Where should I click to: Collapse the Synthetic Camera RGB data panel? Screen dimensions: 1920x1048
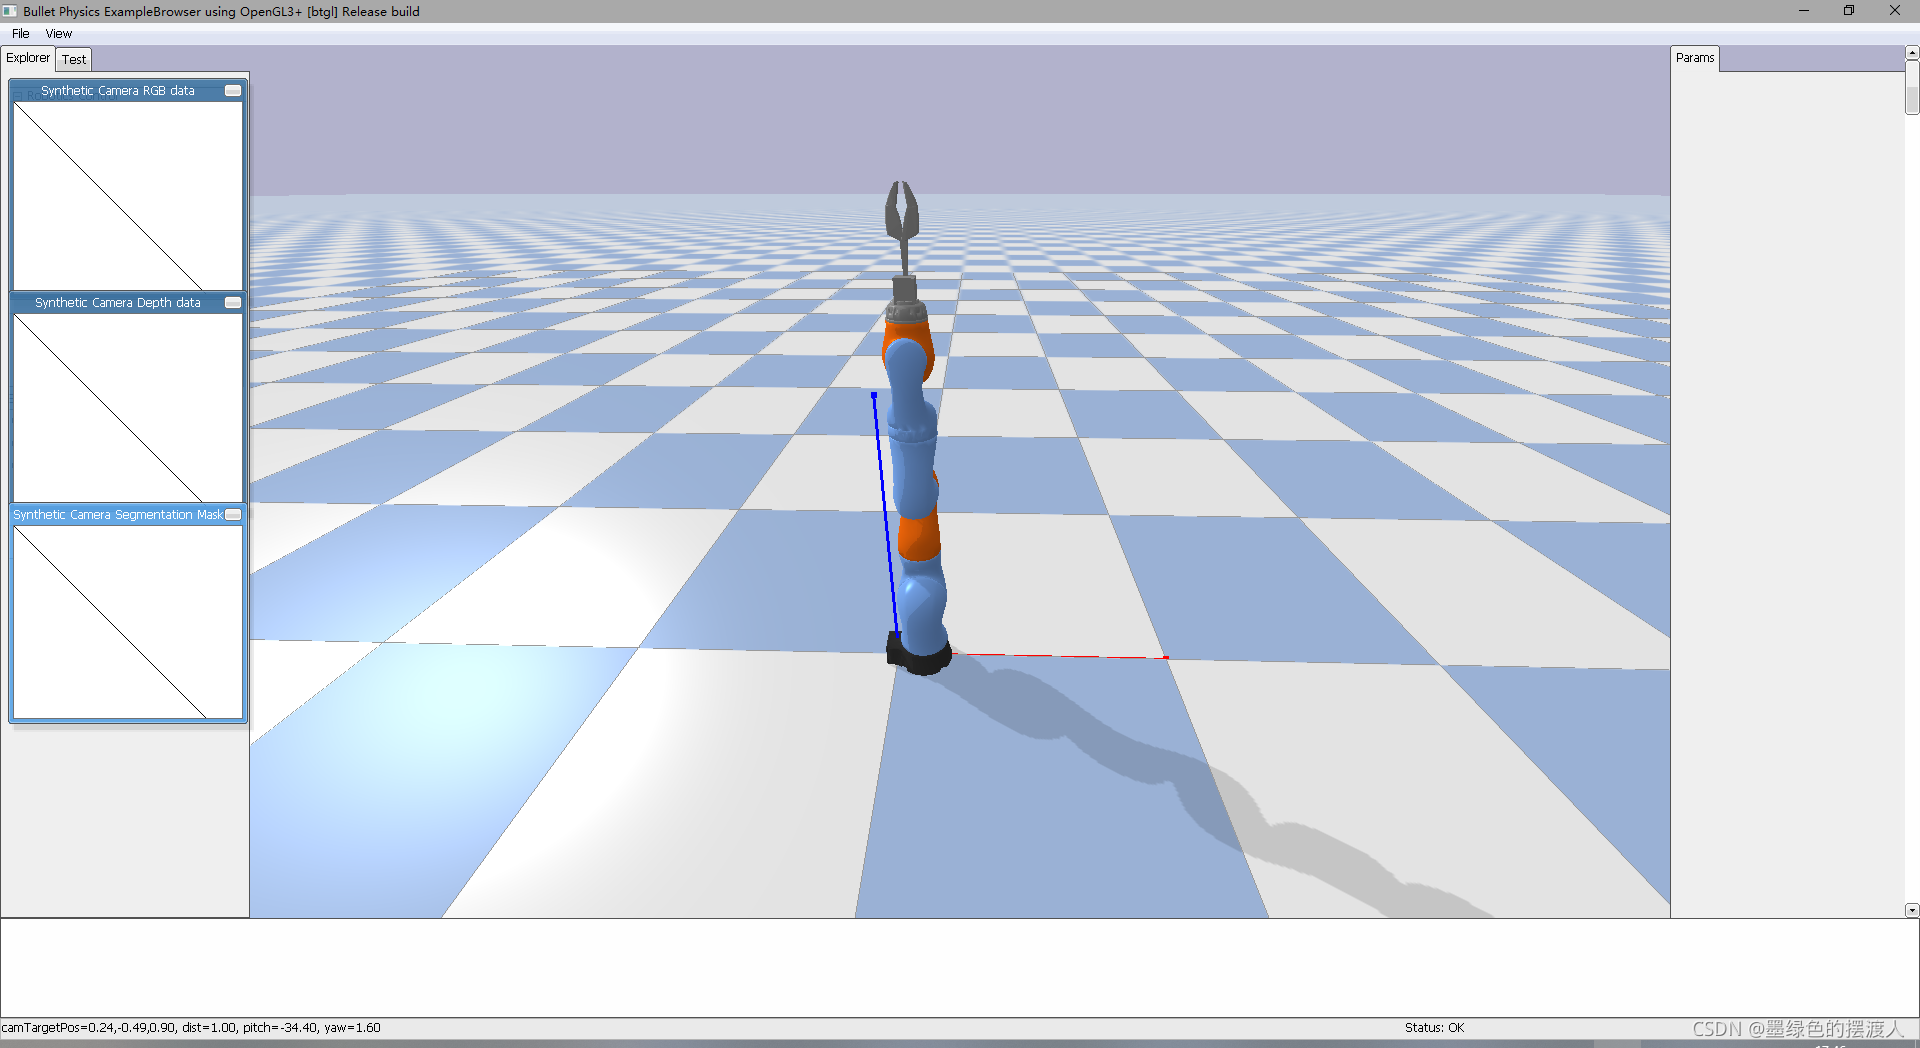[x=232, y=90]
